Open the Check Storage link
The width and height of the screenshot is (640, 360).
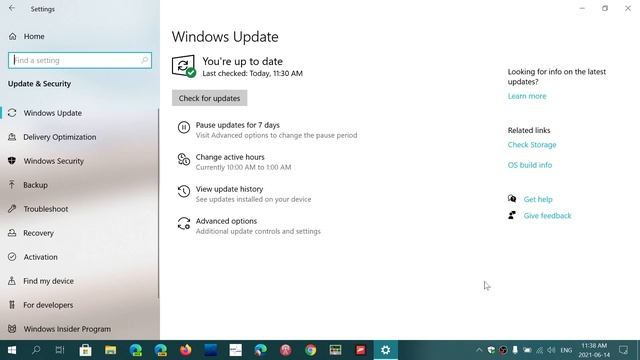(532, 145)
